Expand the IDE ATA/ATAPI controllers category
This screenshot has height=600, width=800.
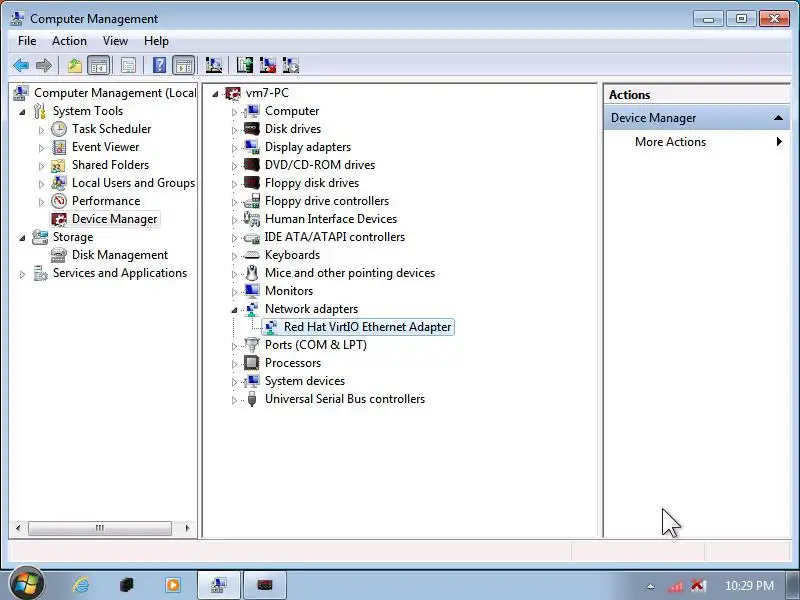(x=234, y=238)
